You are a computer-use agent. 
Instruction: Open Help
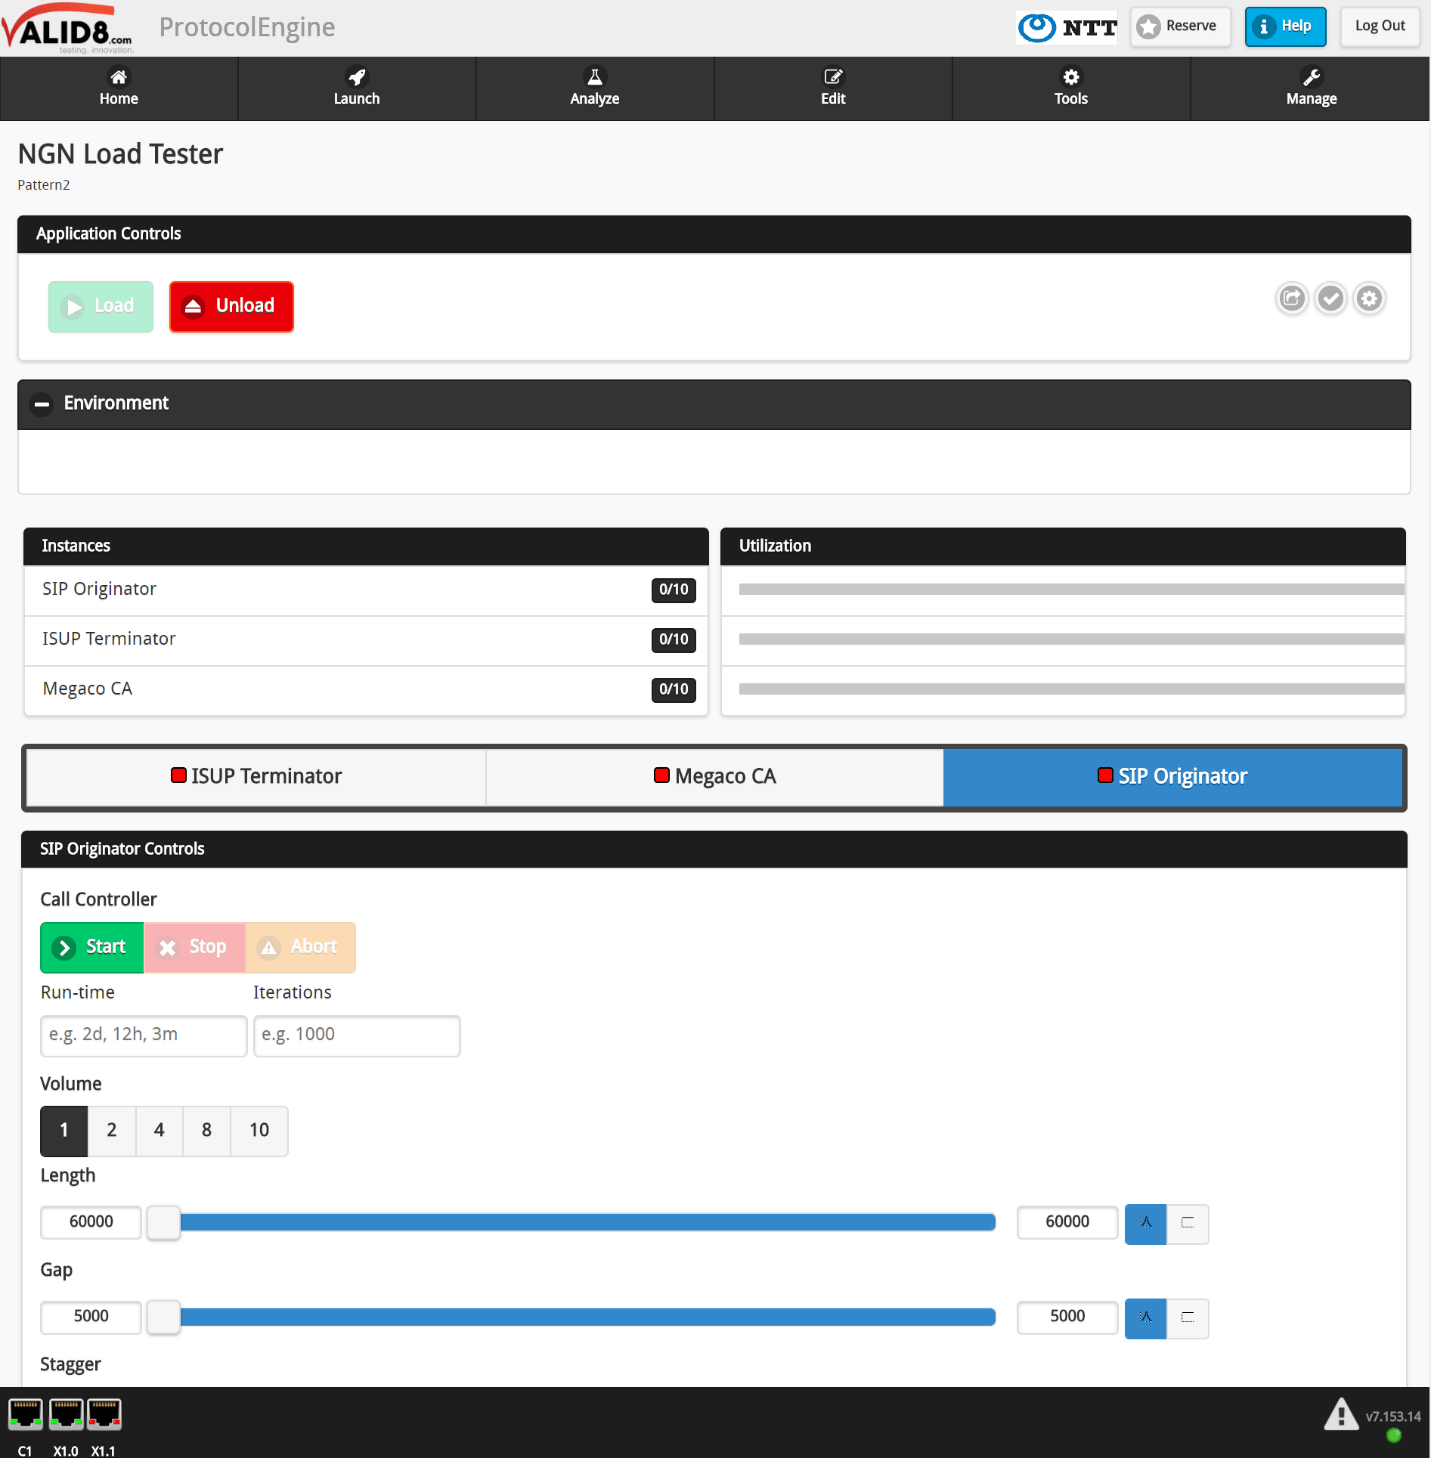[x=1285, y=27]
